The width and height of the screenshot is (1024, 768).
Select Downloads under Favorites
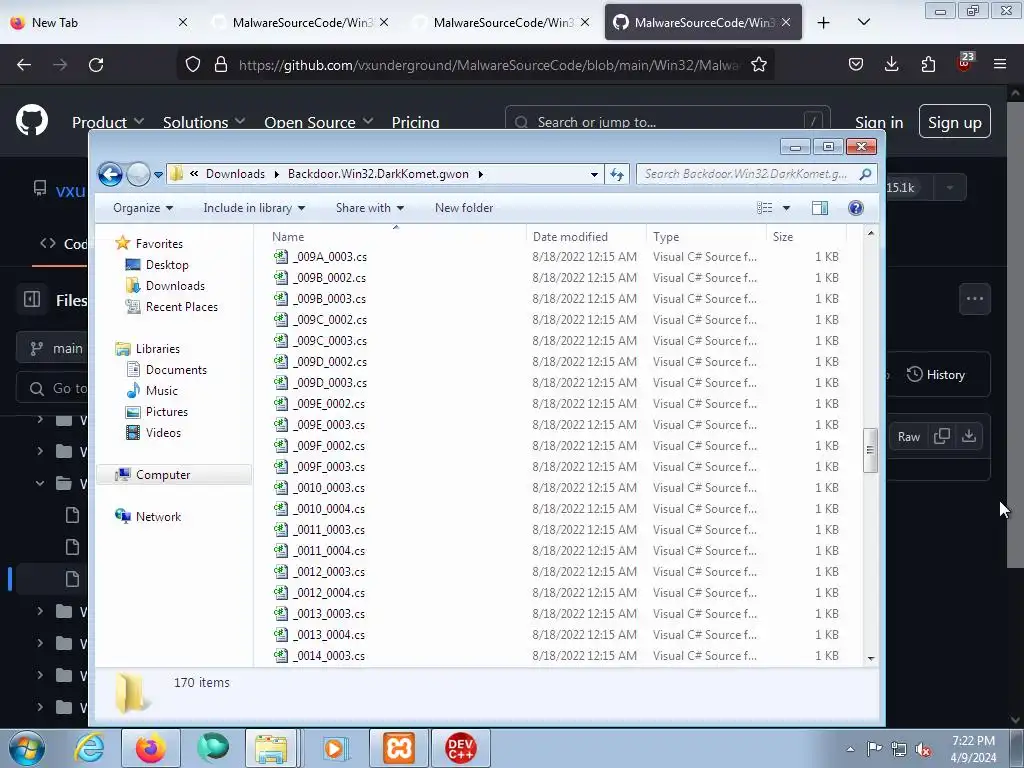pos(175,285)
